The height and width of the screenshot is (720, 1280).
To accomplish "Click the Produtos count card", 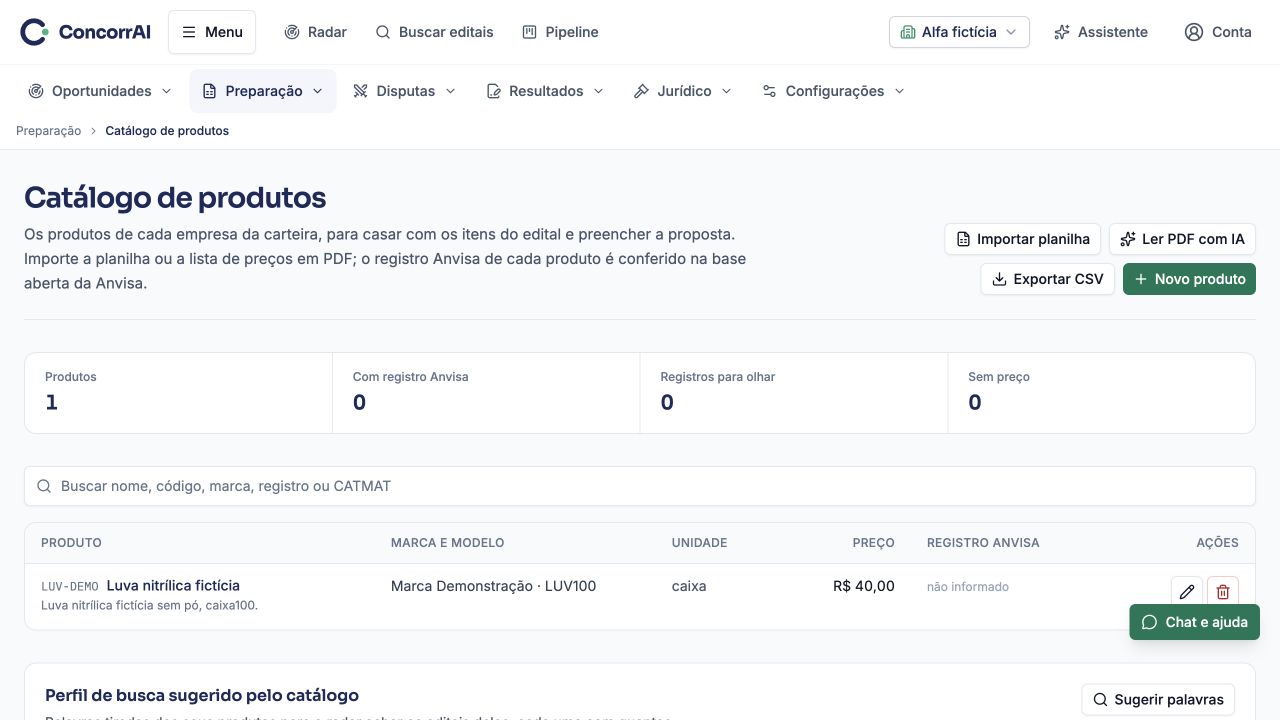I will point(178,393).
